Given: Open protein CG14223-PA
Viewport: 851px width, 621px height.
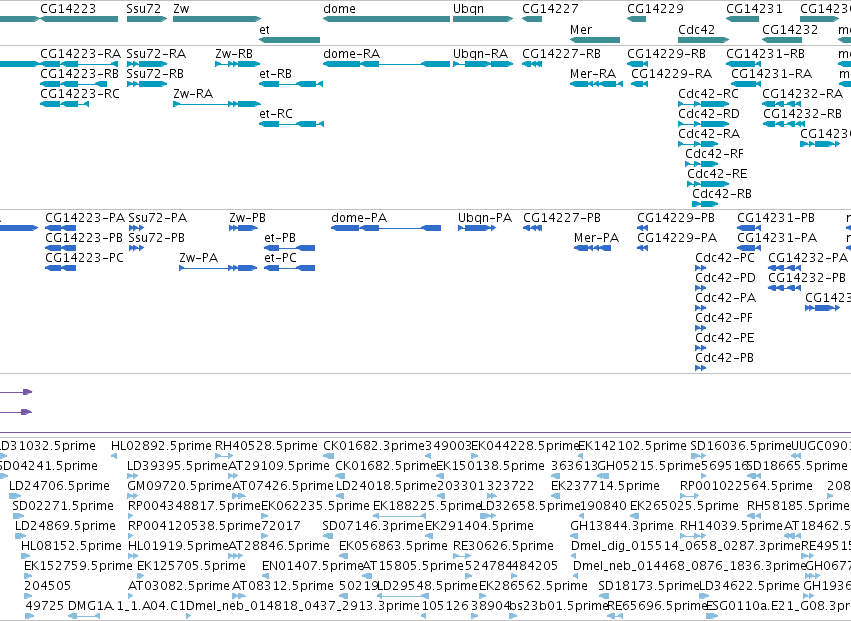Looking at the screenshot, I should tap(85, 218).
